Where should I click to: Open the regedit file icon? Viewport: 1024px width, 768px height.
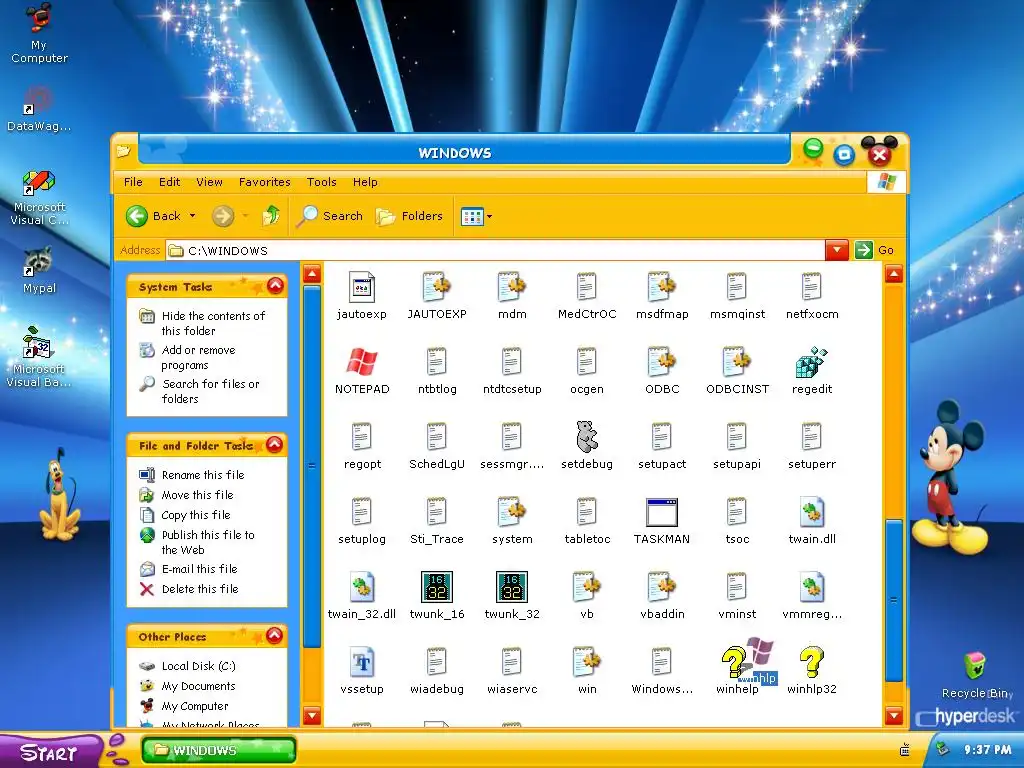tap(812, 362)
